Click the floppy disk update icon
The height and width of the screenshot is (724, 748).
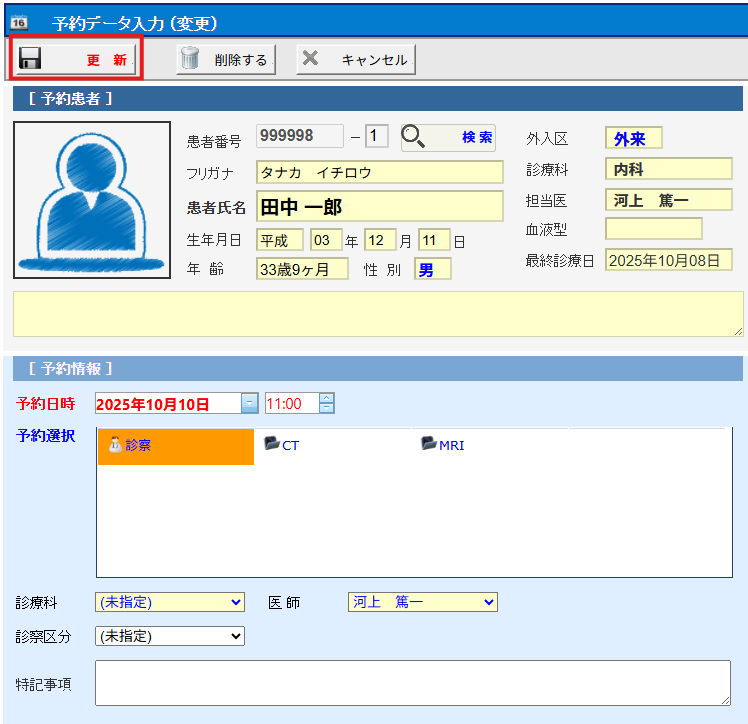31,59
